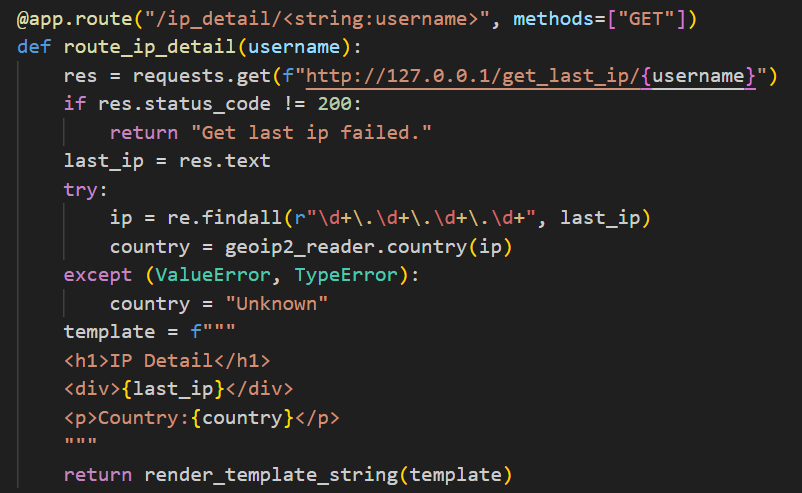Viewport: 802px width, 493px height.
Task: Click the geoip2_reader.country call
Action: (x=346, y=247)
